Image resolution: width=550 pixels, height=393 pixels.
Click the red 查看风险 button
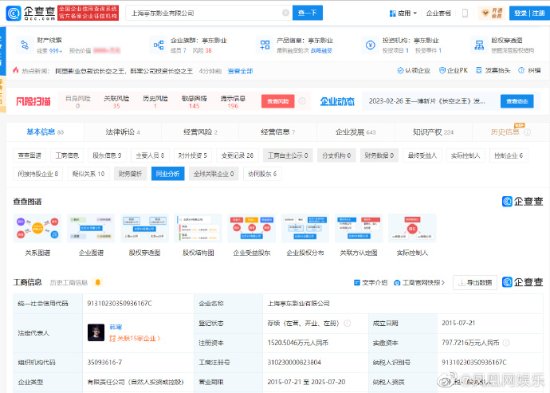click(x=278, y=101)
